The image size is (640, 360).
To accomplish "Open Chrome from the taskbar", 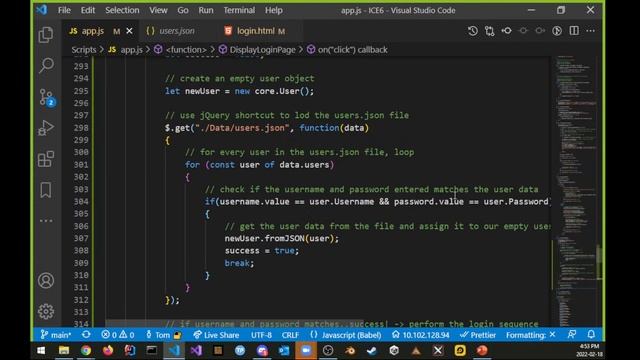I will (x=86, y=350).
